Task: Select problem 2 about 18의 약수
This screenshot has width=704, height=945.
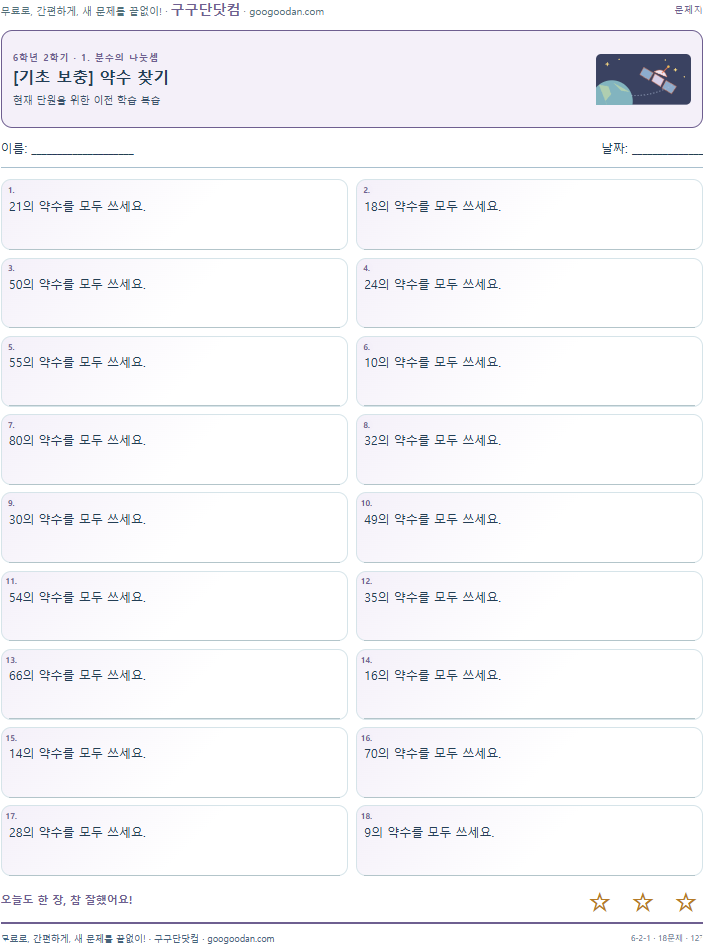Action: click(x=529, y=215)
